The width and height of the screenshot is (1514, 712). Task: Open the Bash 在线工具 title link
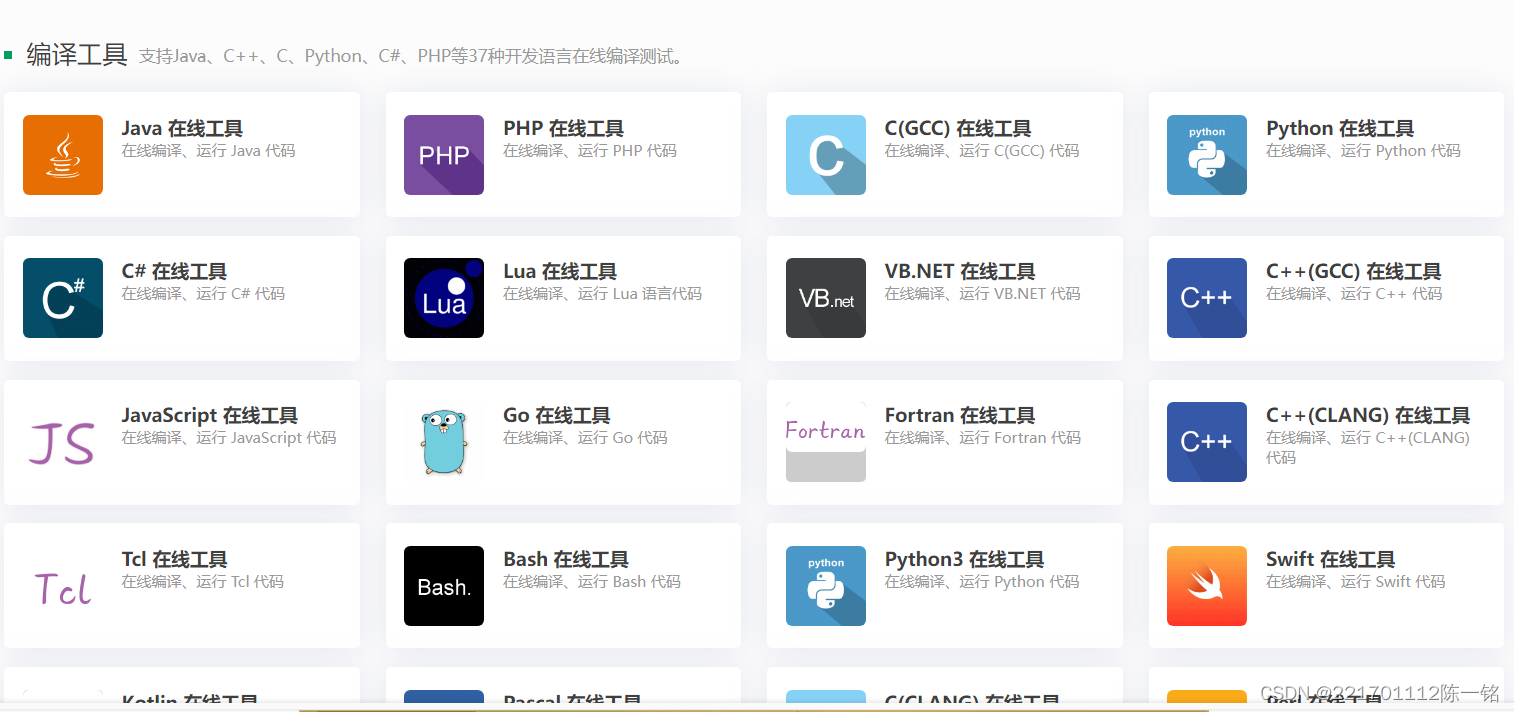tap(566, 559)
